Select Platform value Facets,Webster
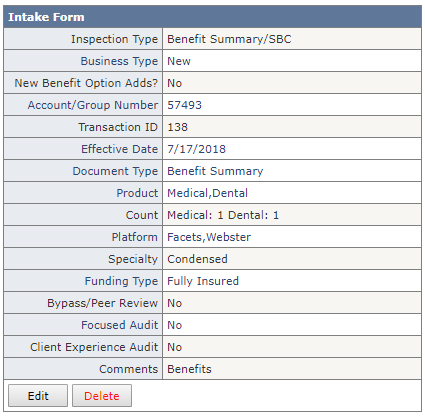 pyautogui.click(x=209, y=237)
